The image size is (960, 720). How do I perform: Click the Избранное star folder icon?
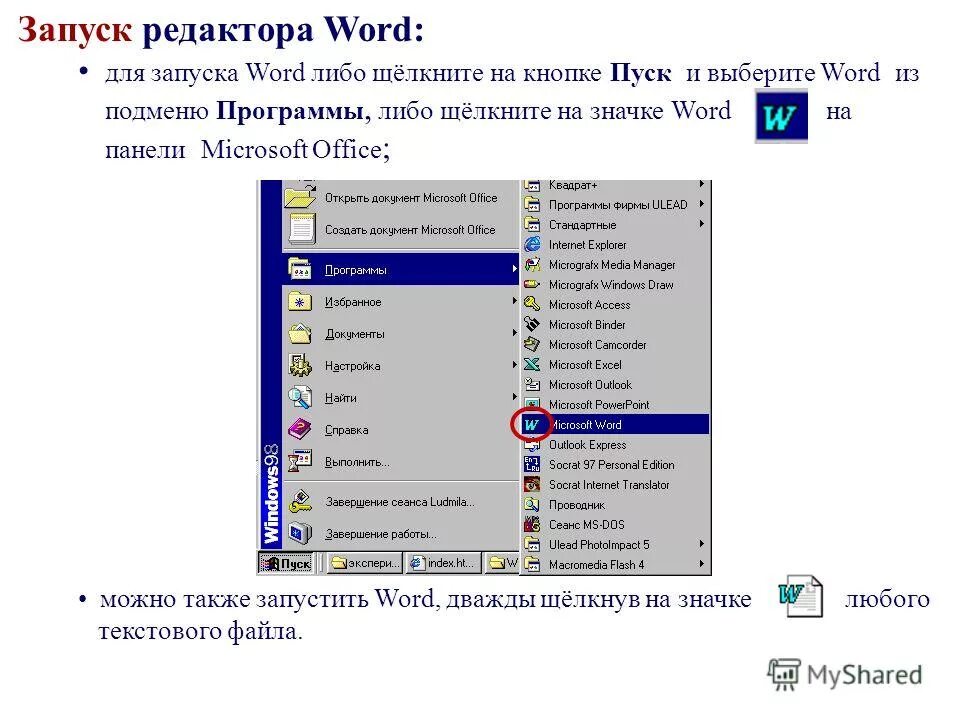pyautogui.click(x=300, y=301)
